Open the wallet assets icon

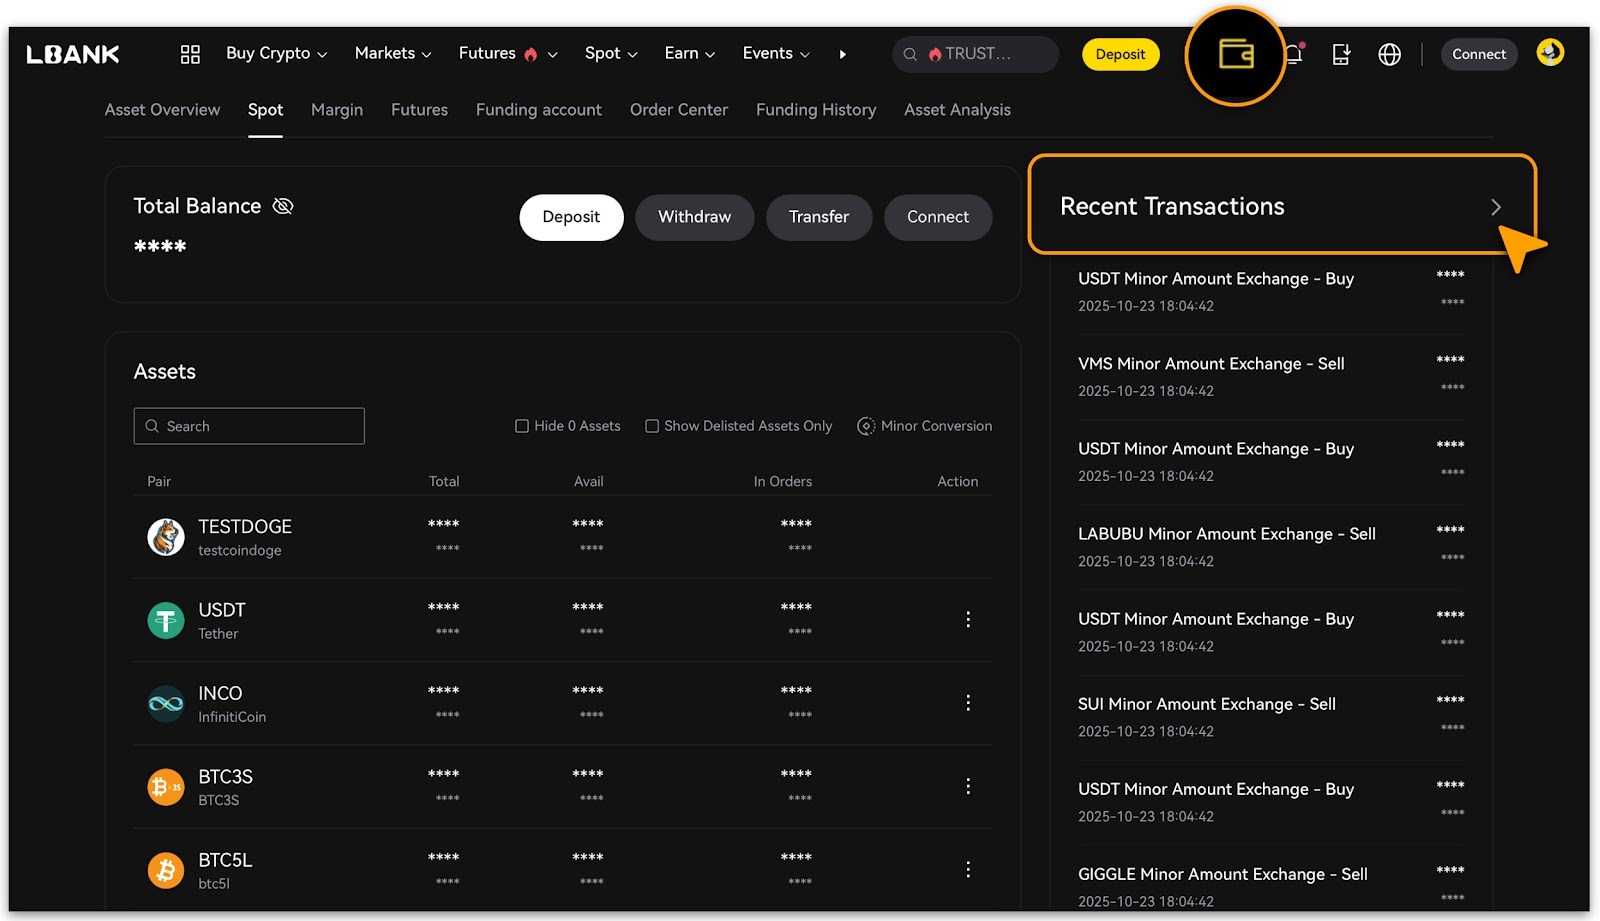[x=1236, y=54]
